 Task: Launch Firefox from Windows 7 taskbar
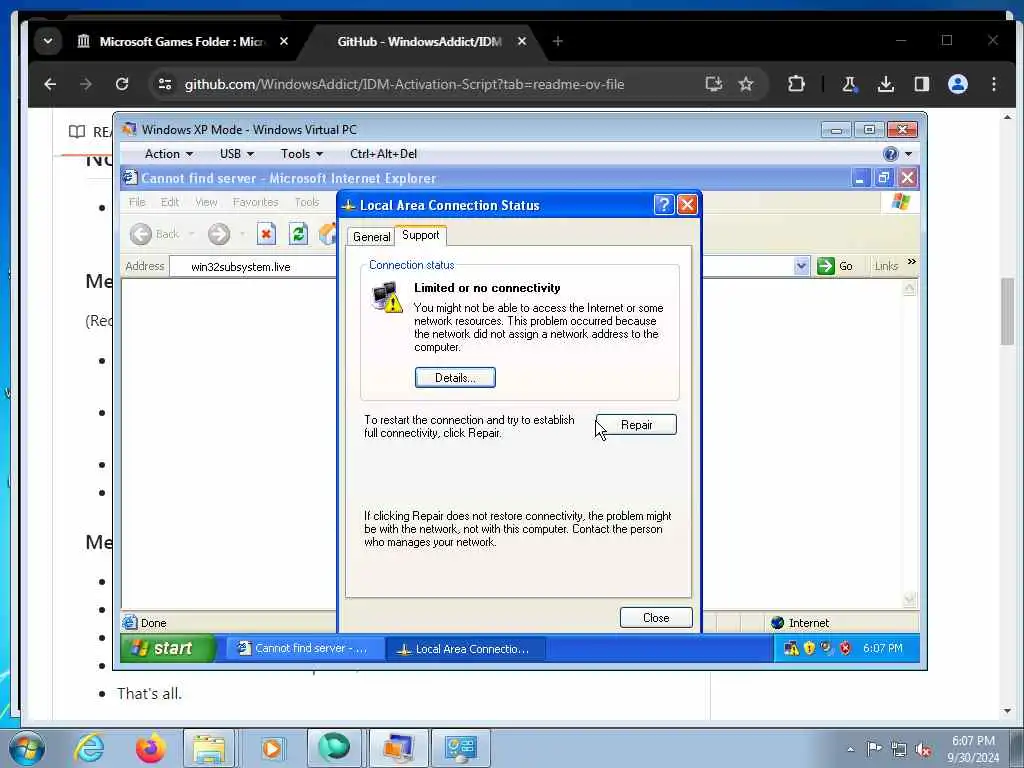point(150,748)
